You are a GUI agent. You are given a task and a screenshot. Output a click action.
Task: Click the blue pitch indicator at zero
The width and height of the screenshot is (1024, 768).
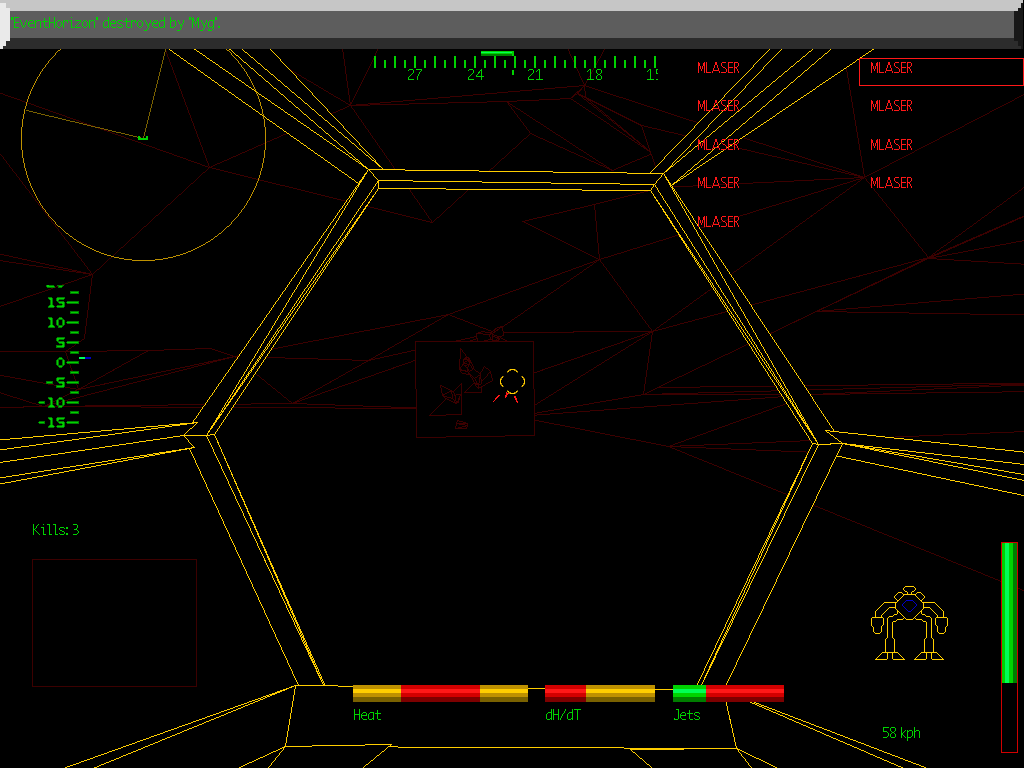click(86, 358)
